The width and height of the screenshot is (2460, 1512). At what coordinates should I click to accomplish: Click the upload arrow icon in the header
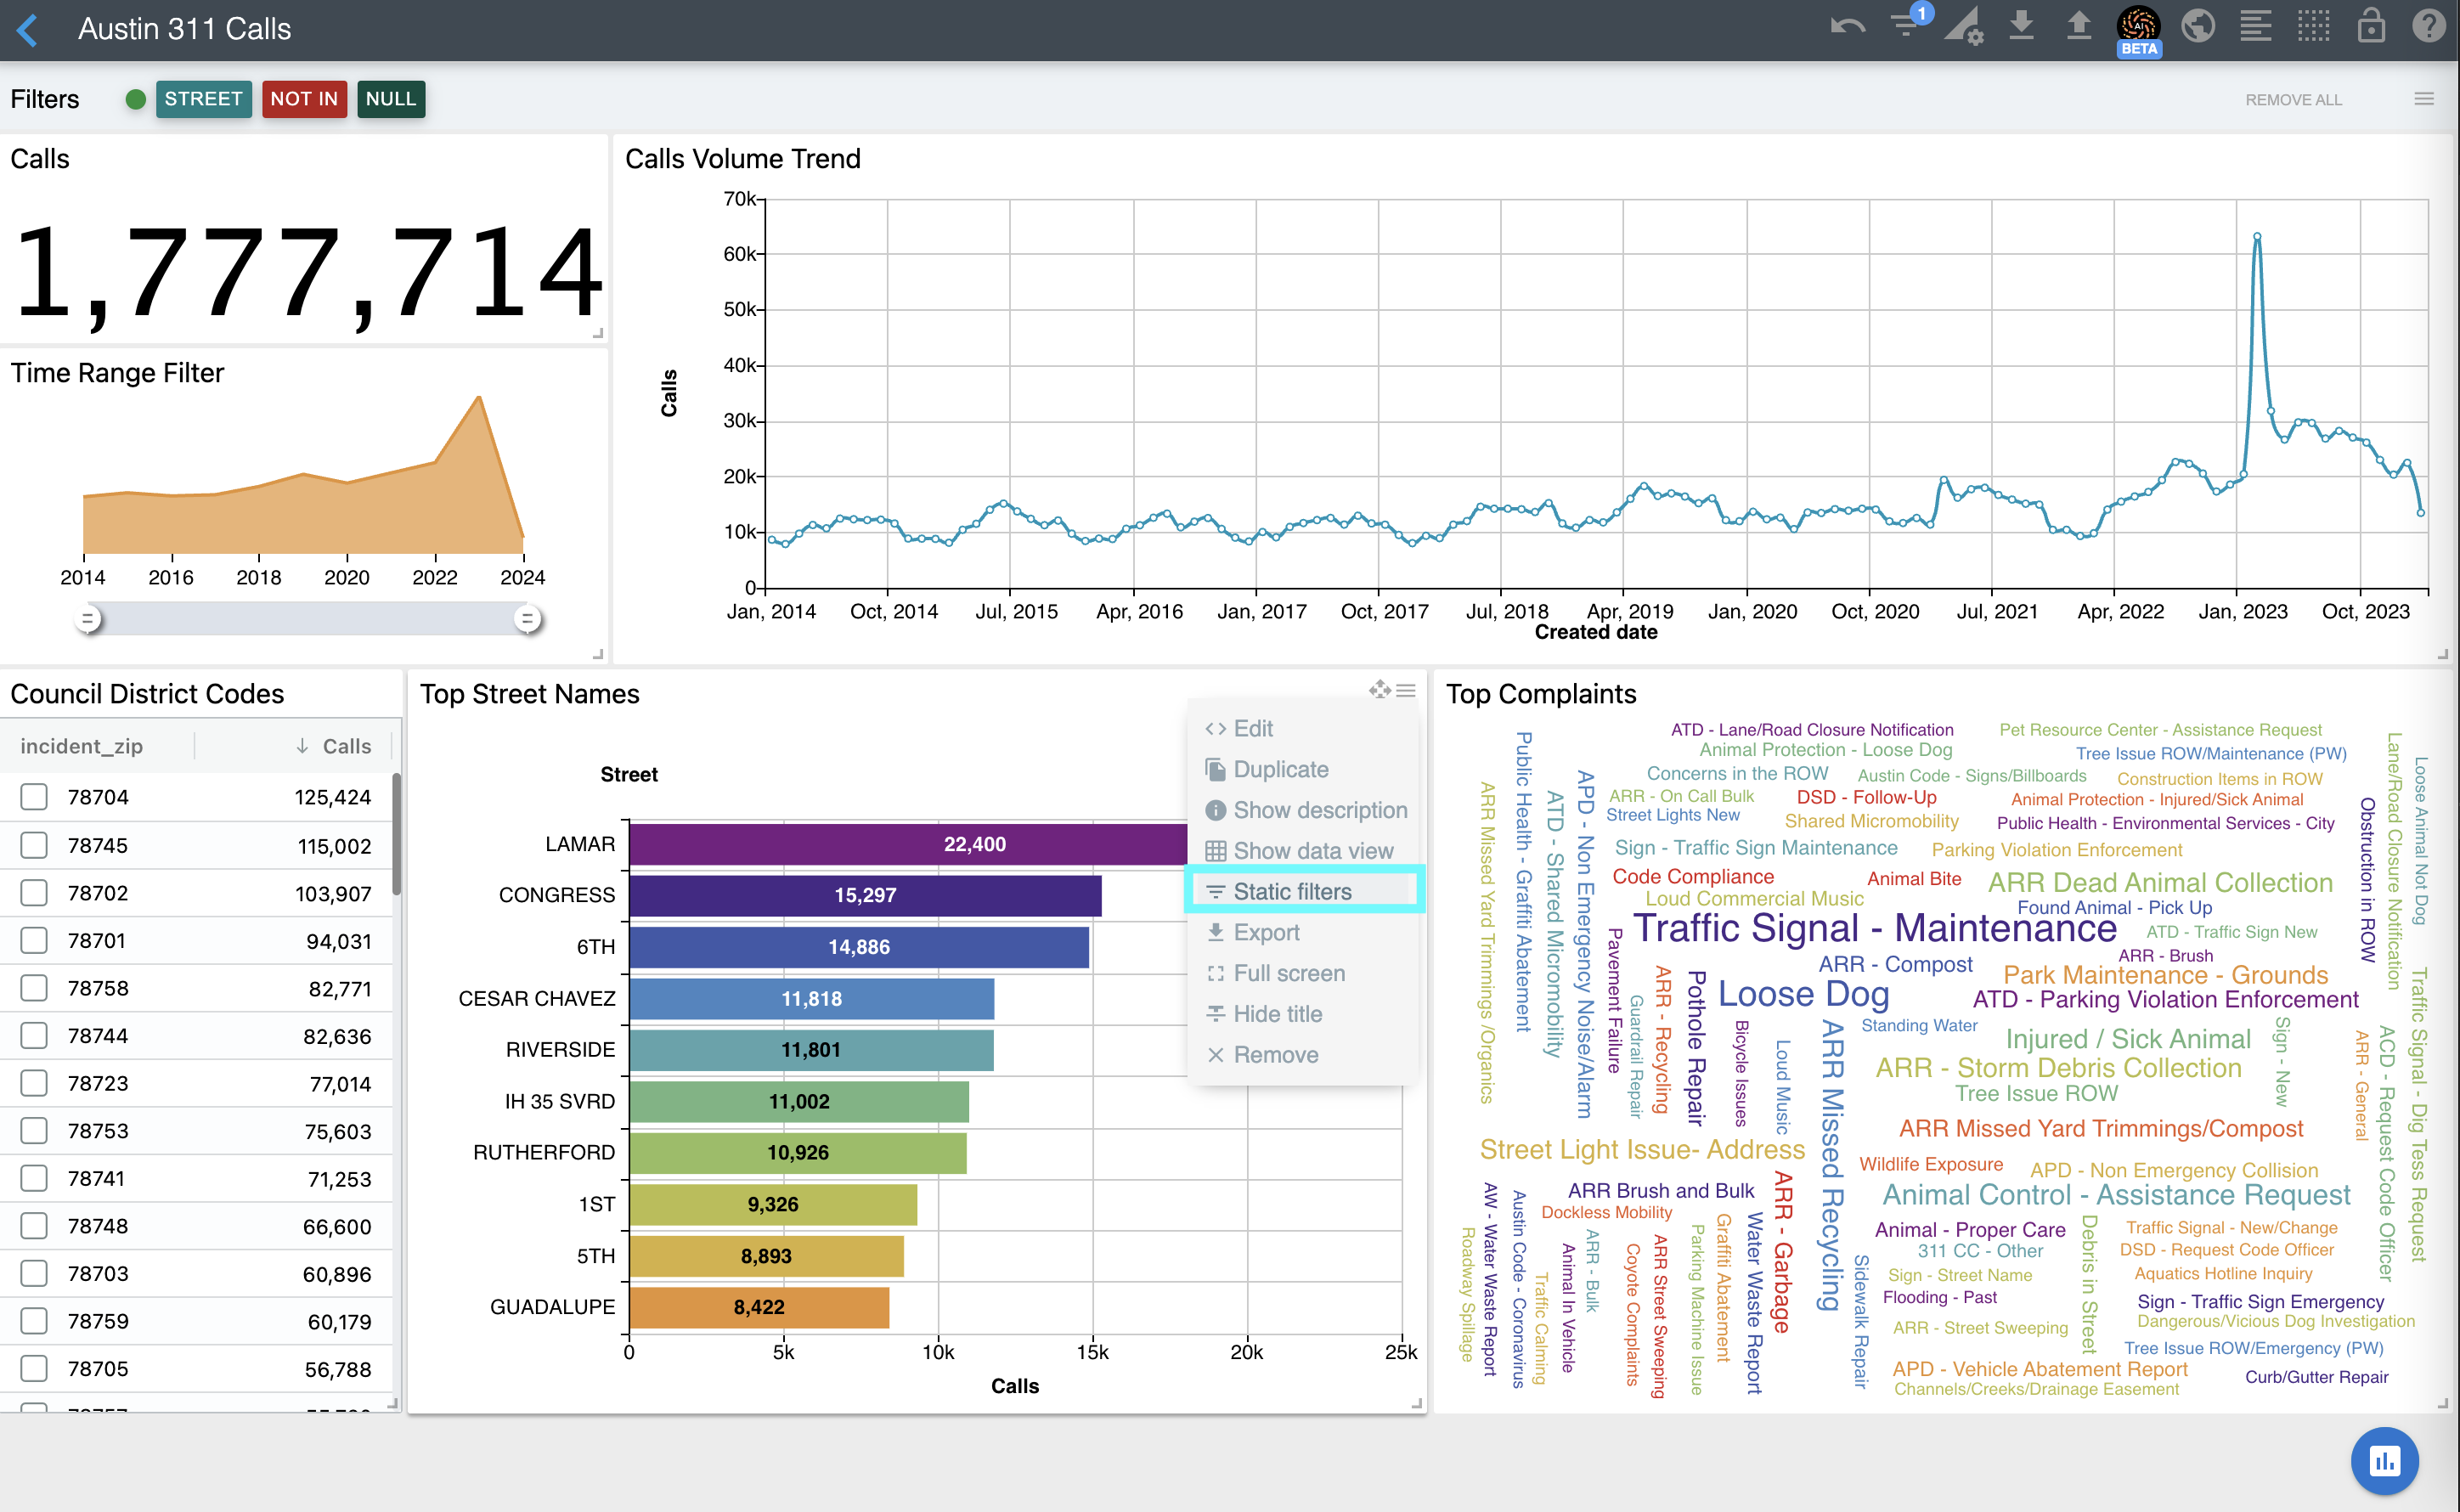(2079, 26)
